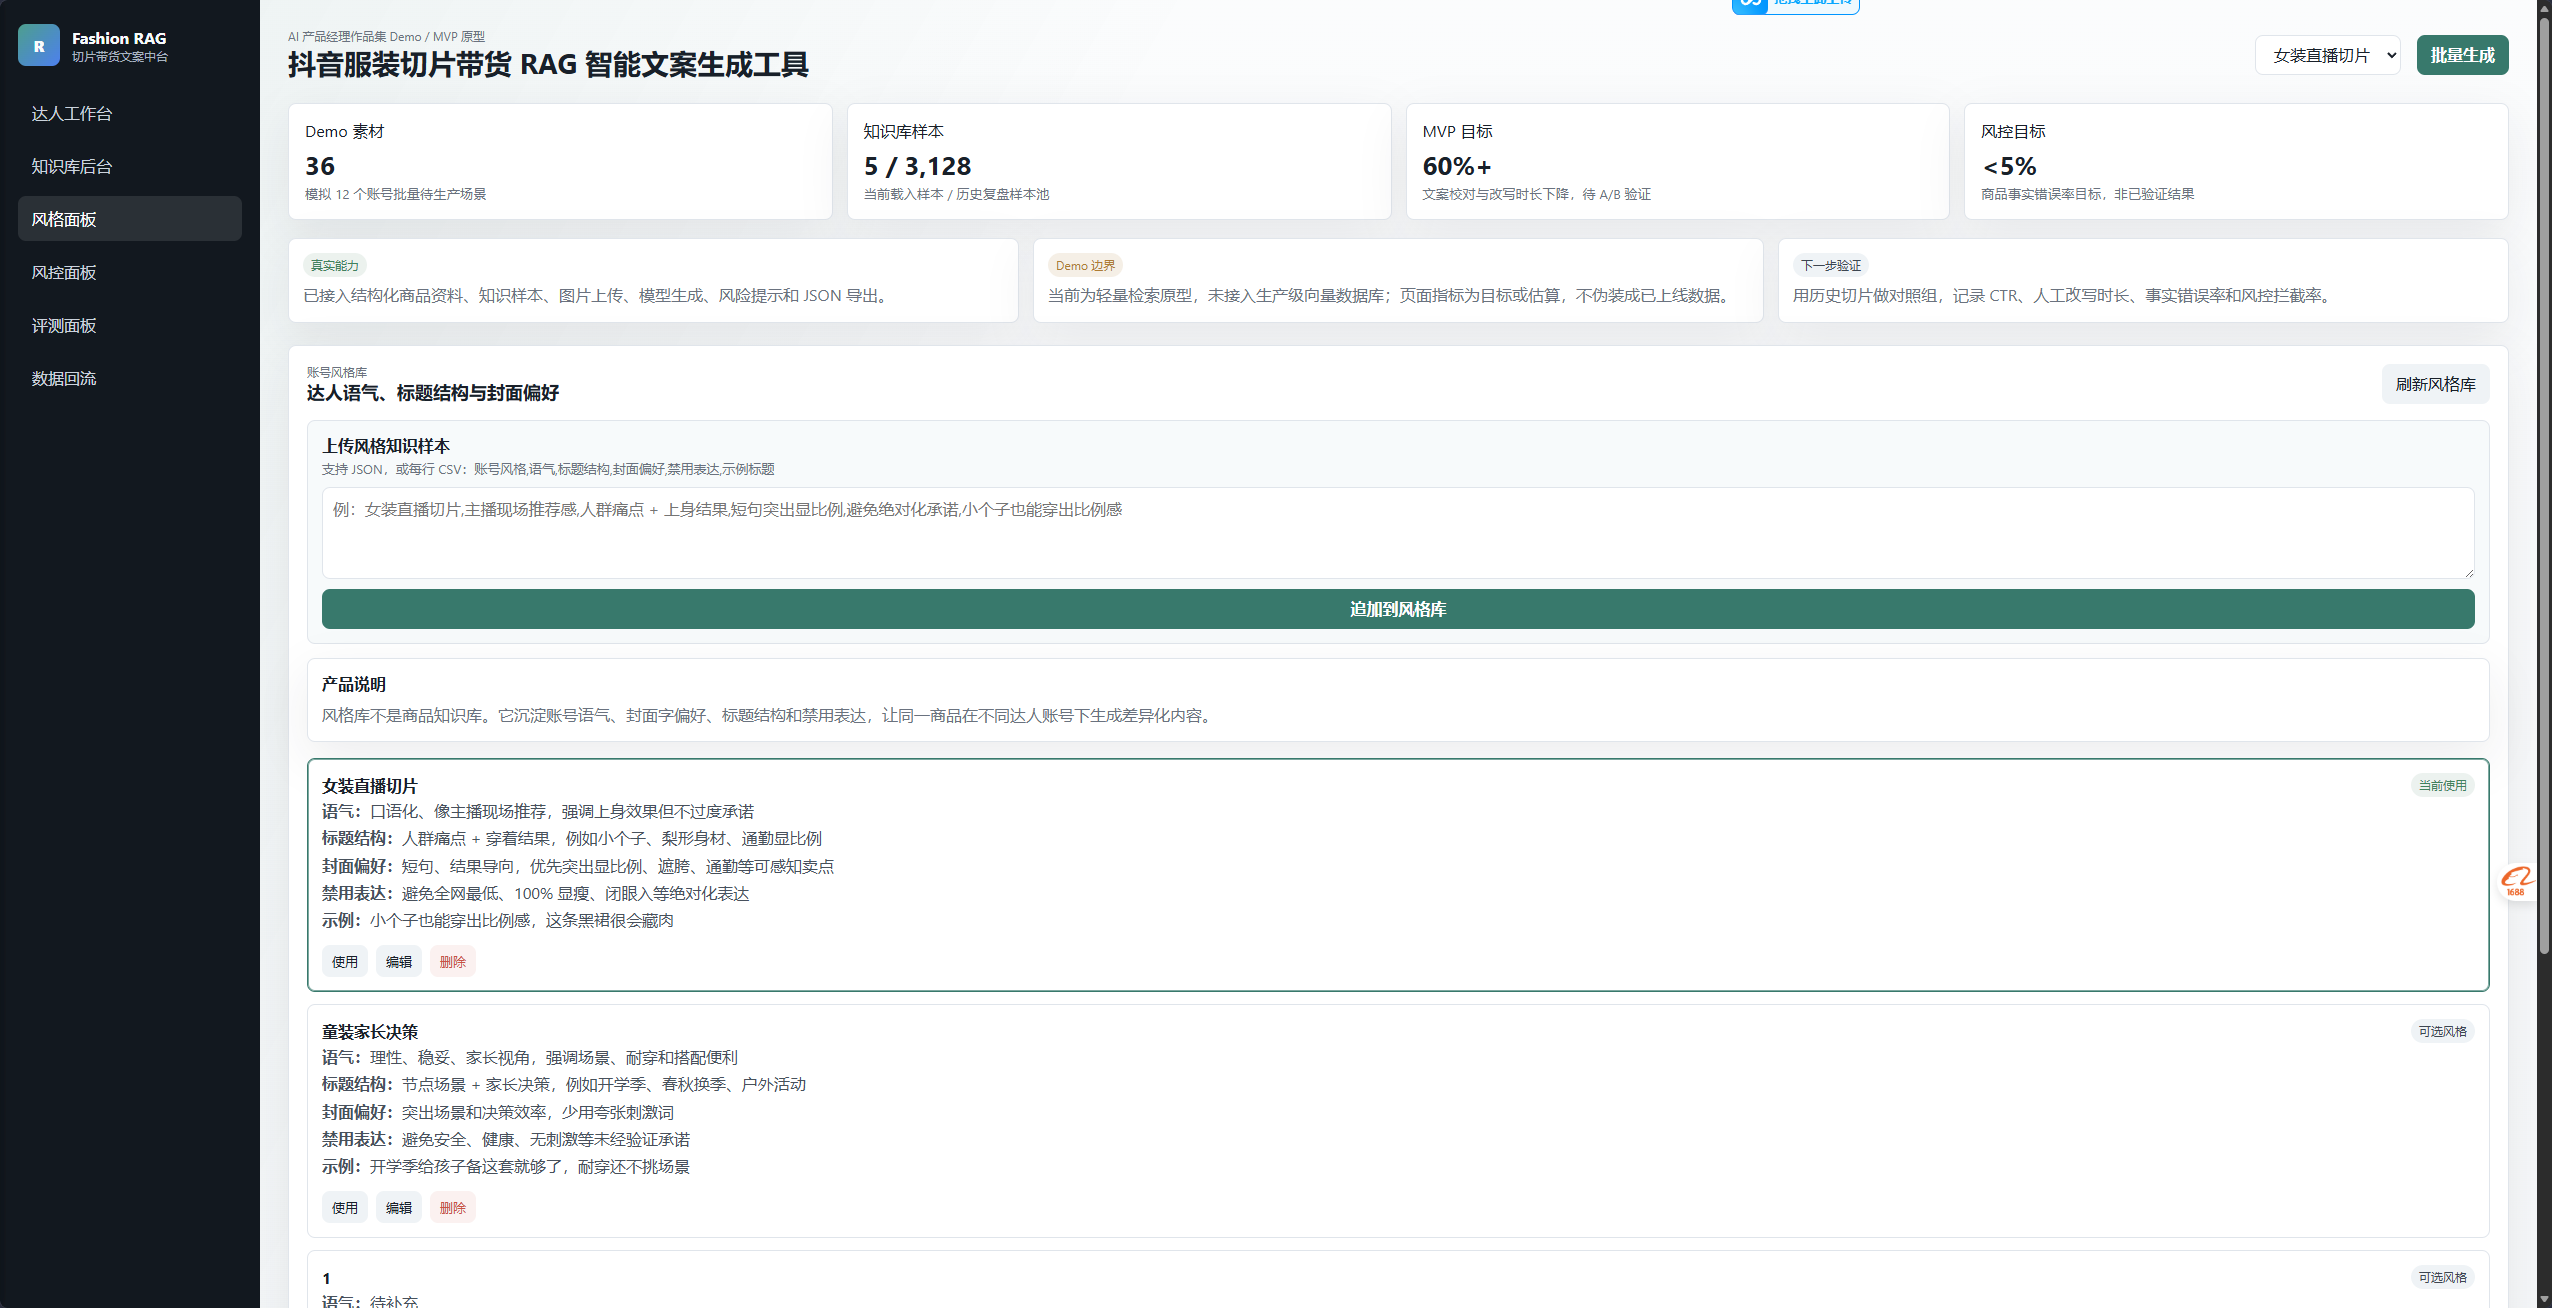This screenshot has width=2552, height=1308.
Task: Click the 标题结构 line mentioning 开学季、春秋换季
Action: 564,1084
